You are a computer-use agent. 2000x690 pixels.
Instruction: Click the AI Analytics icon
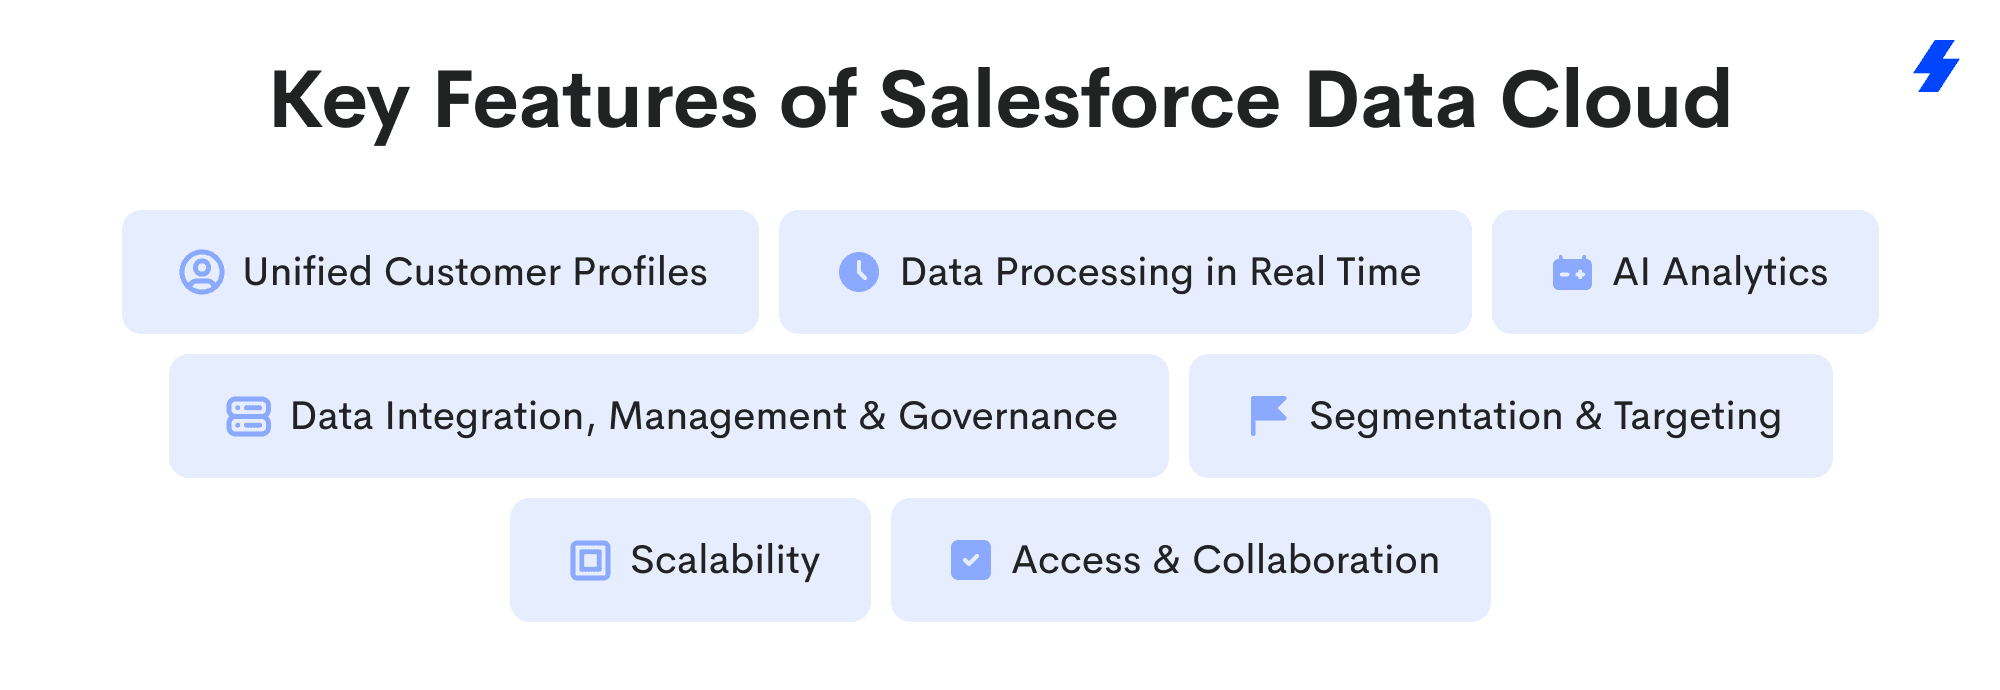coord(1572,272)
